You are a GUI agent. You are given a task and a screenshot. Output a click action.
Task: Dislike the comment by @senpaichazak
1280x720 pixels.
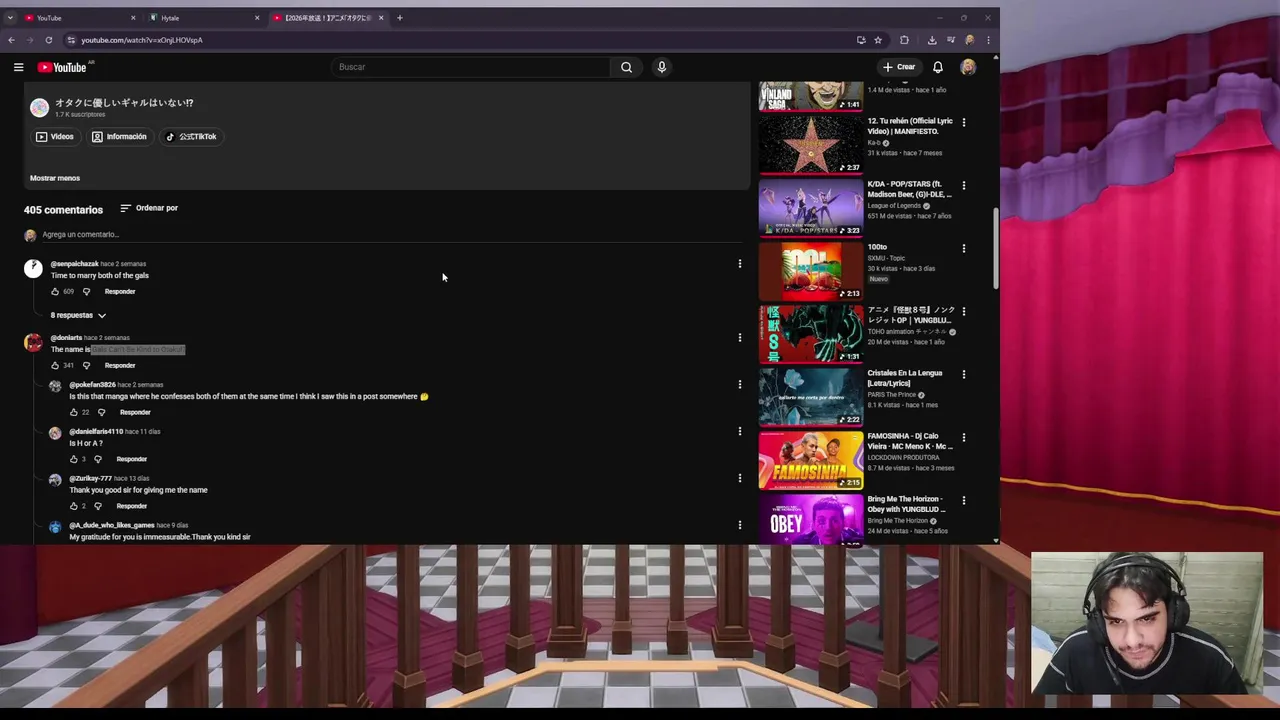point(86,292)
